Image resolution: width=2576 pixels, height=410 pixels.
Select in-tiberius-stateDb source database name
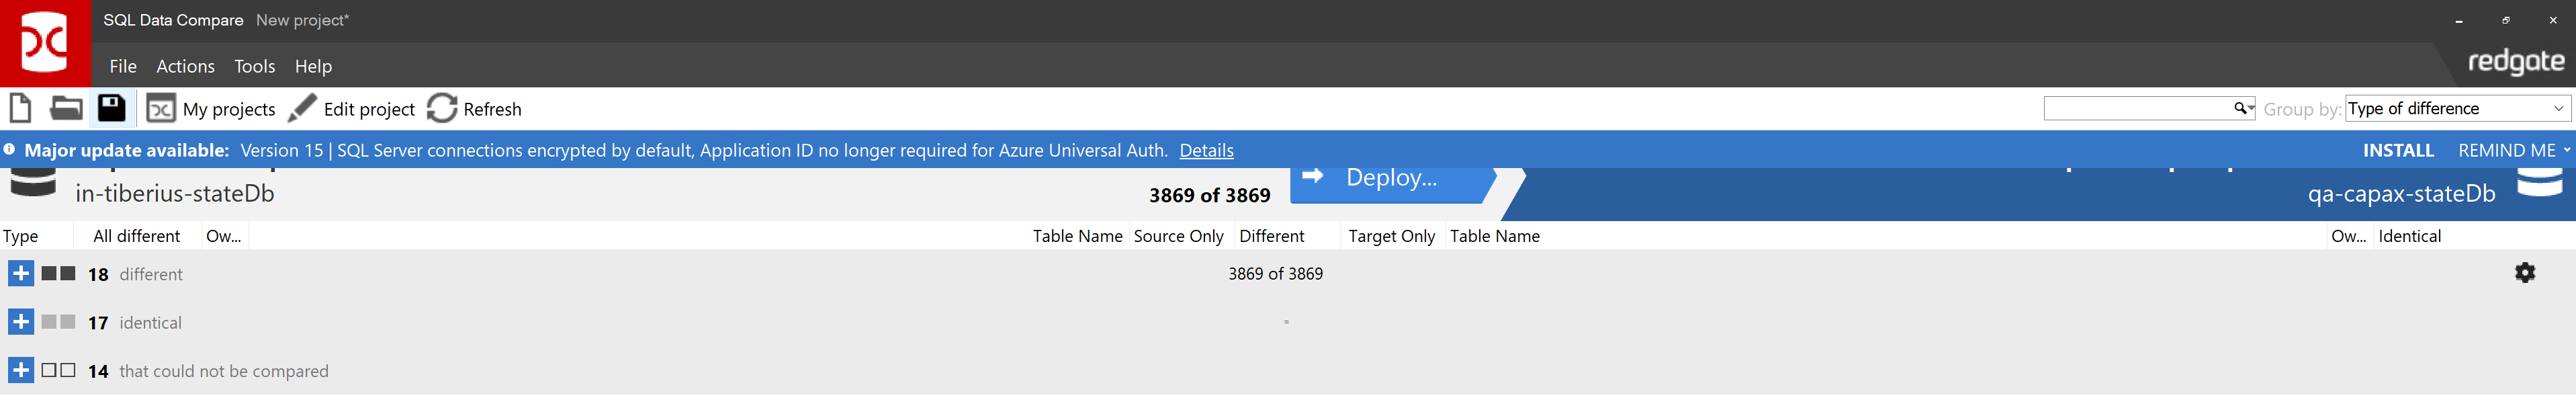pos(175,194)
